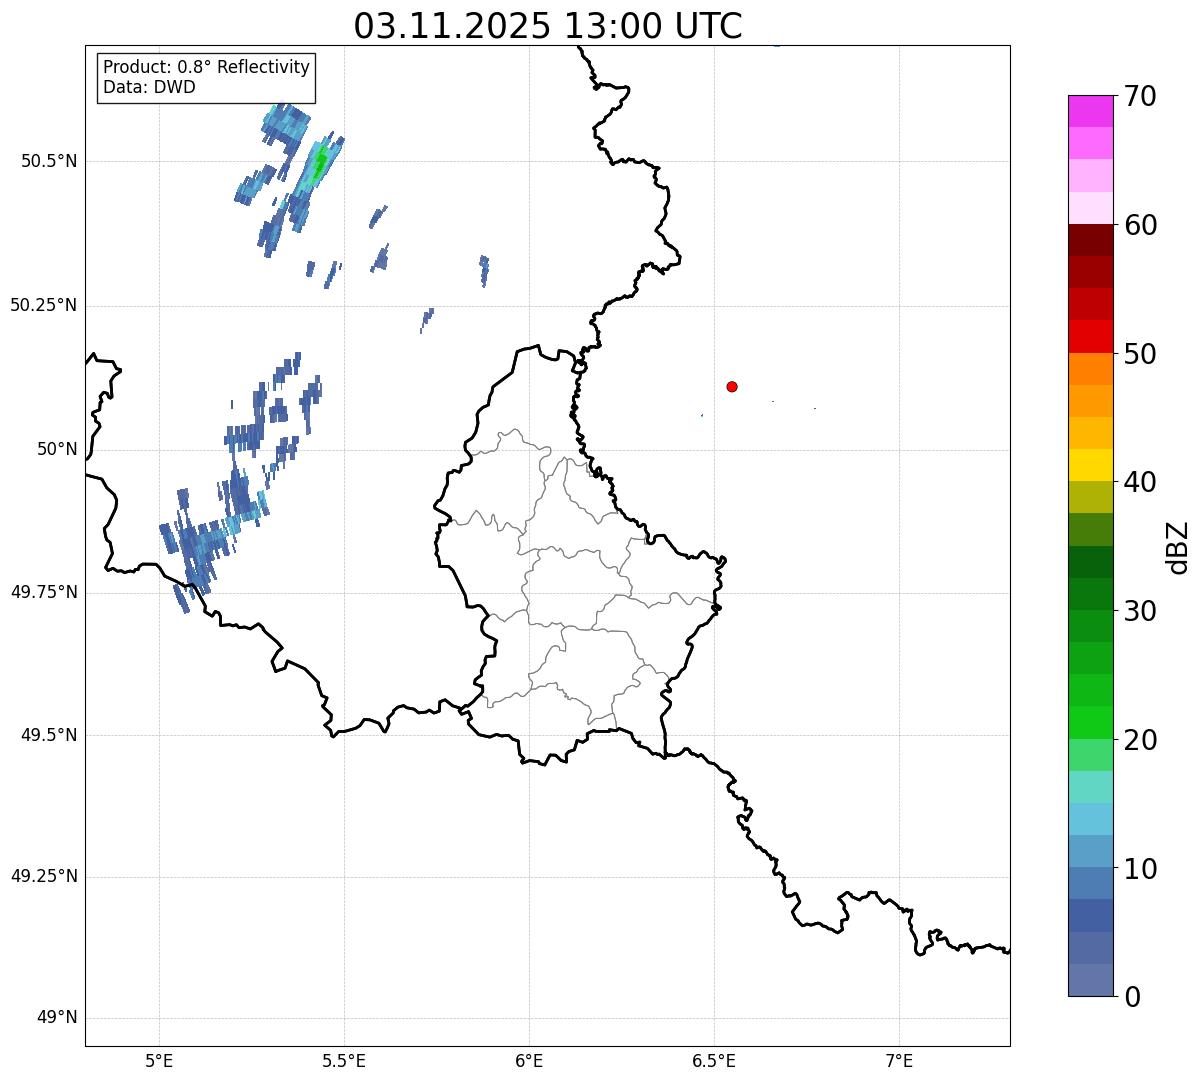Click the longitude label 6°E
The width and height of the screenshot is (1202, 1081).
(x=529, y=1060)
